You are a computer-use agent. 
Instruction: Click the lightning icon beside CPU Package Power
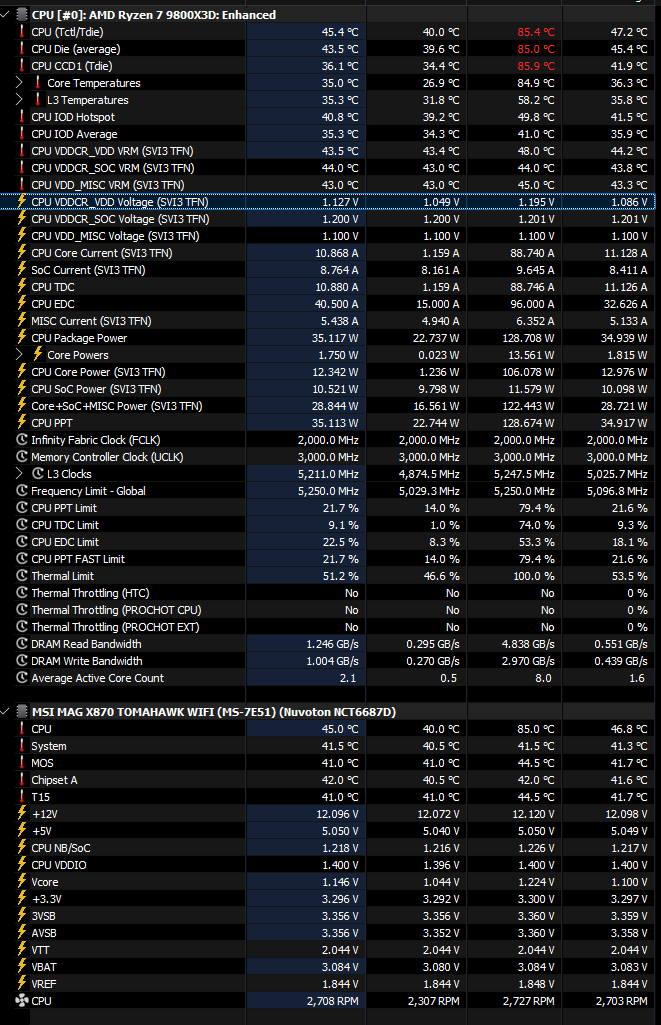tap(22, 338)
